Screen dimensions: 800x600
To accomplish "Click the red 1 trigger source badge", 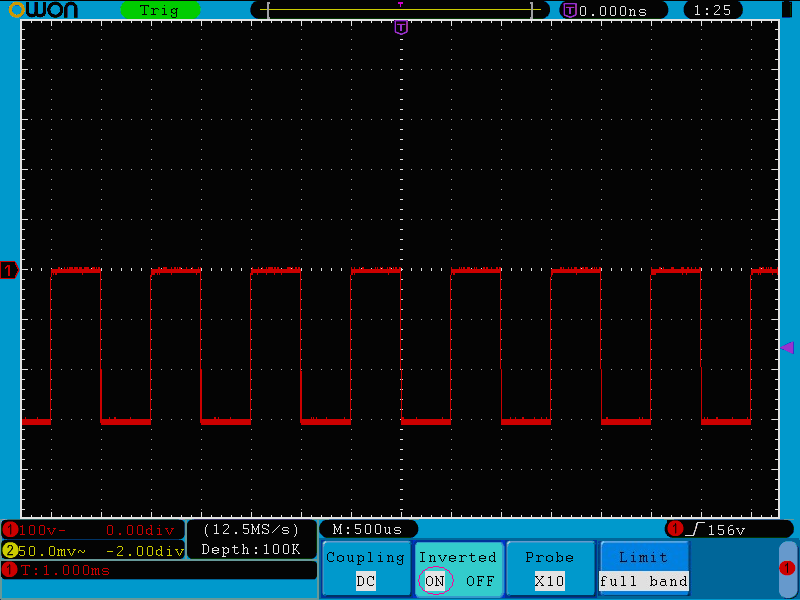I will tap(676, 529).
